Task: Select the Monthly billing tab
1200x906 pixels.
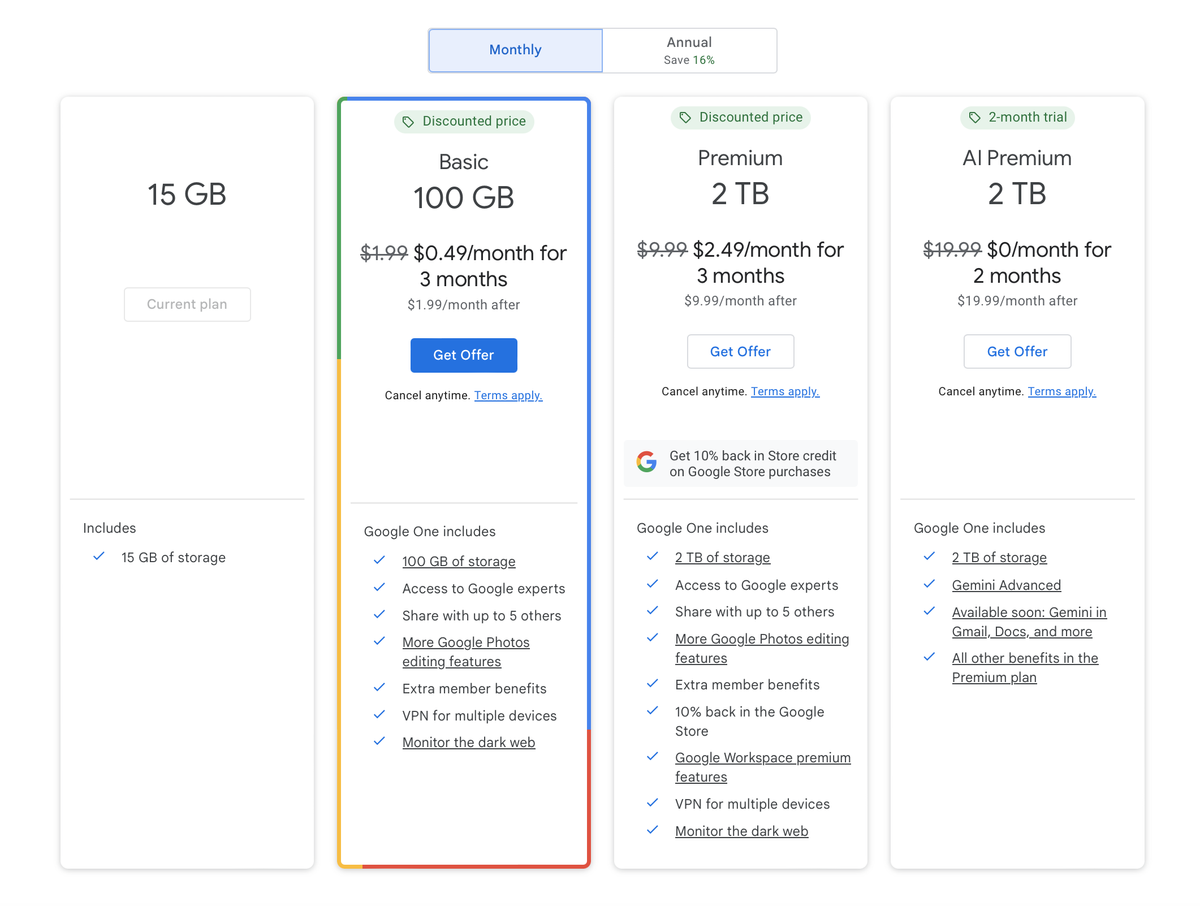Action: click(x=514, y=49)
